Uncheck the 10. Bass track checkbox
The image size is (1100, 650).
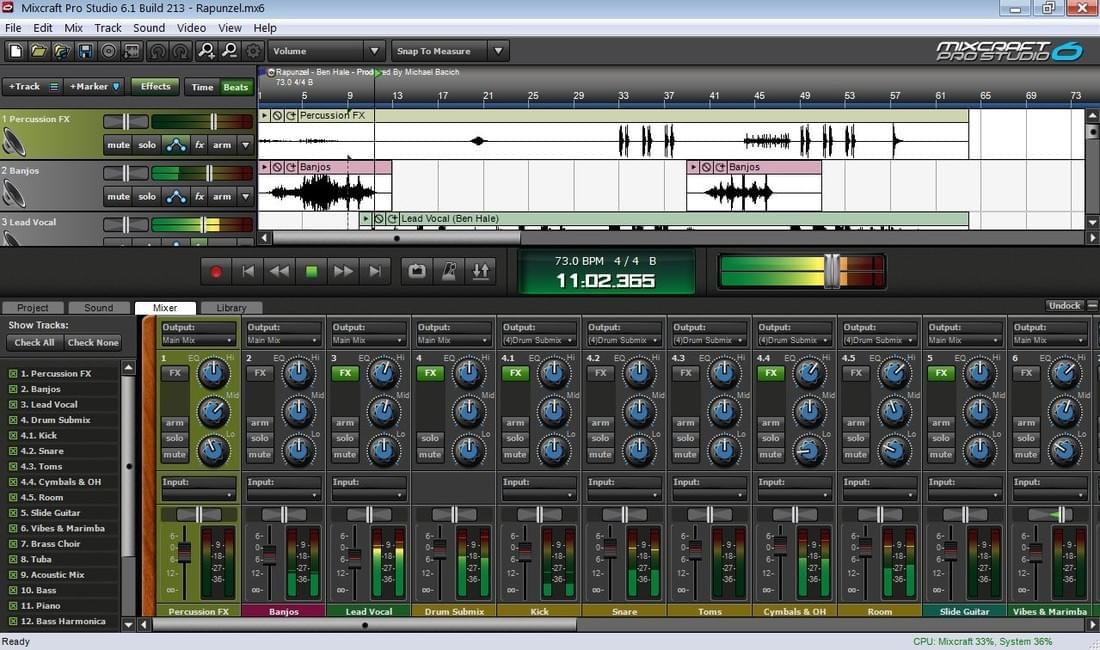coord(13,590)
